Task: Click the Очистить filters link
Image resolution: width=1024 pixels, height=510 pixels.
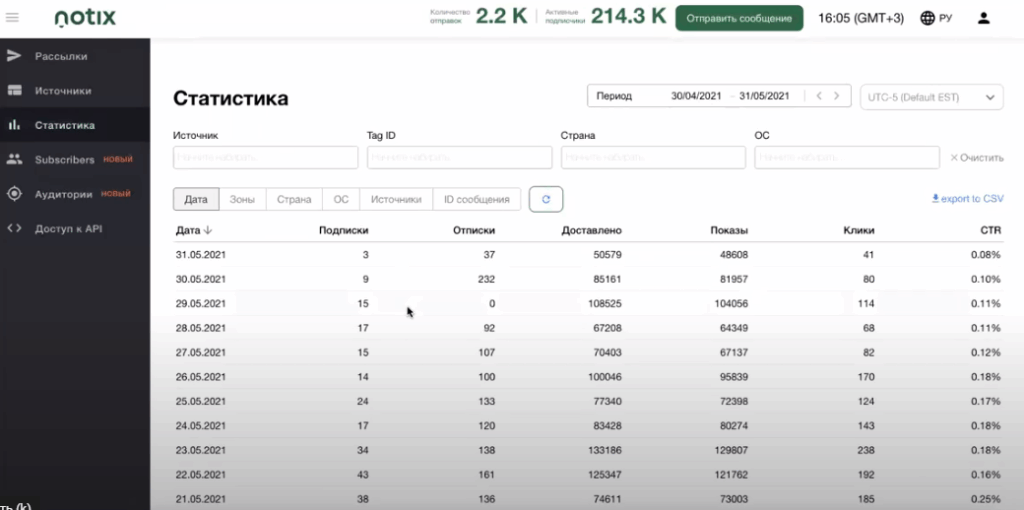Action: [x=977, y=157]
